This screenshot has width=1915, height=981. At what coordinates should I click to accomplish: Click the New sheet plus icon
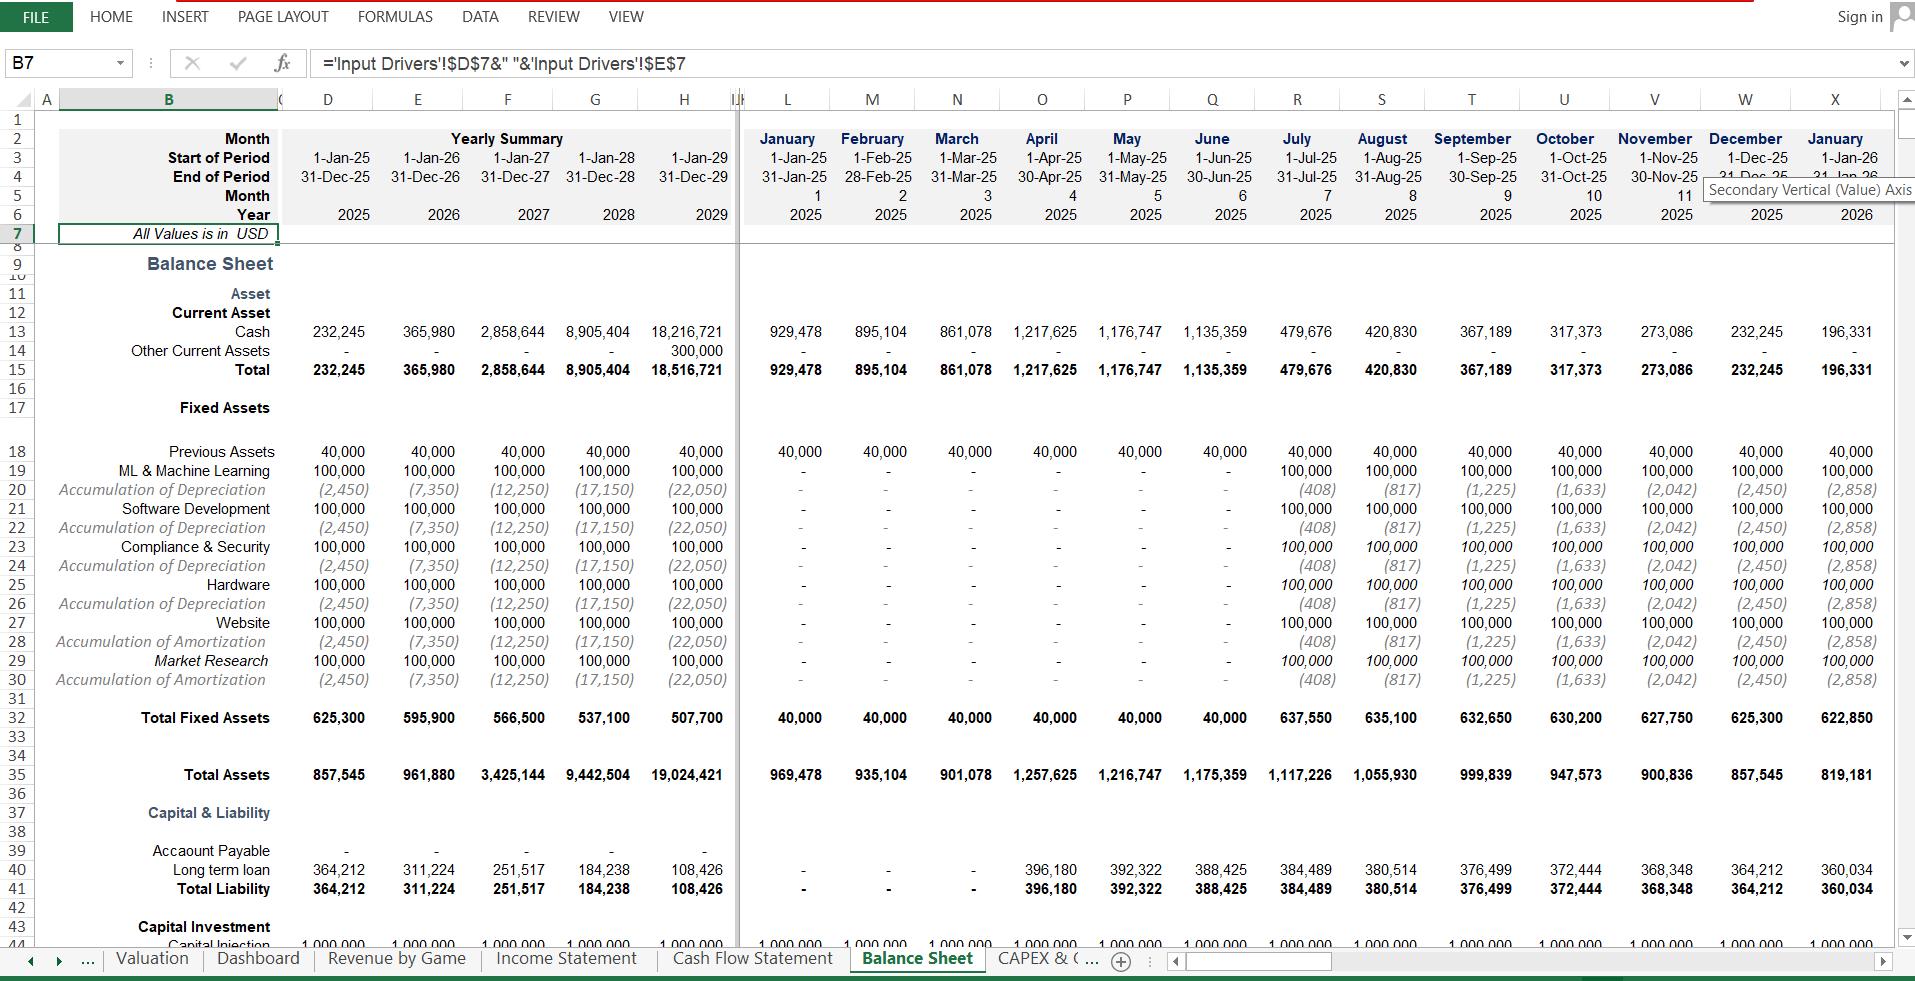(1121, 961)
